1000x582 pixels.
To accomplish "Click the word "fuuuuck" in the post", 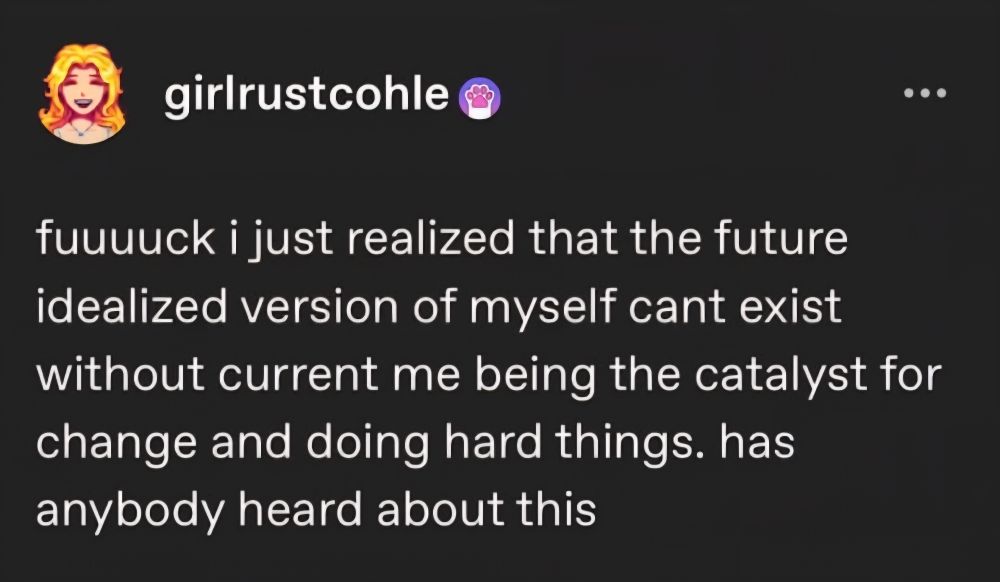I will pyautogui.click(x=126, y=238).
